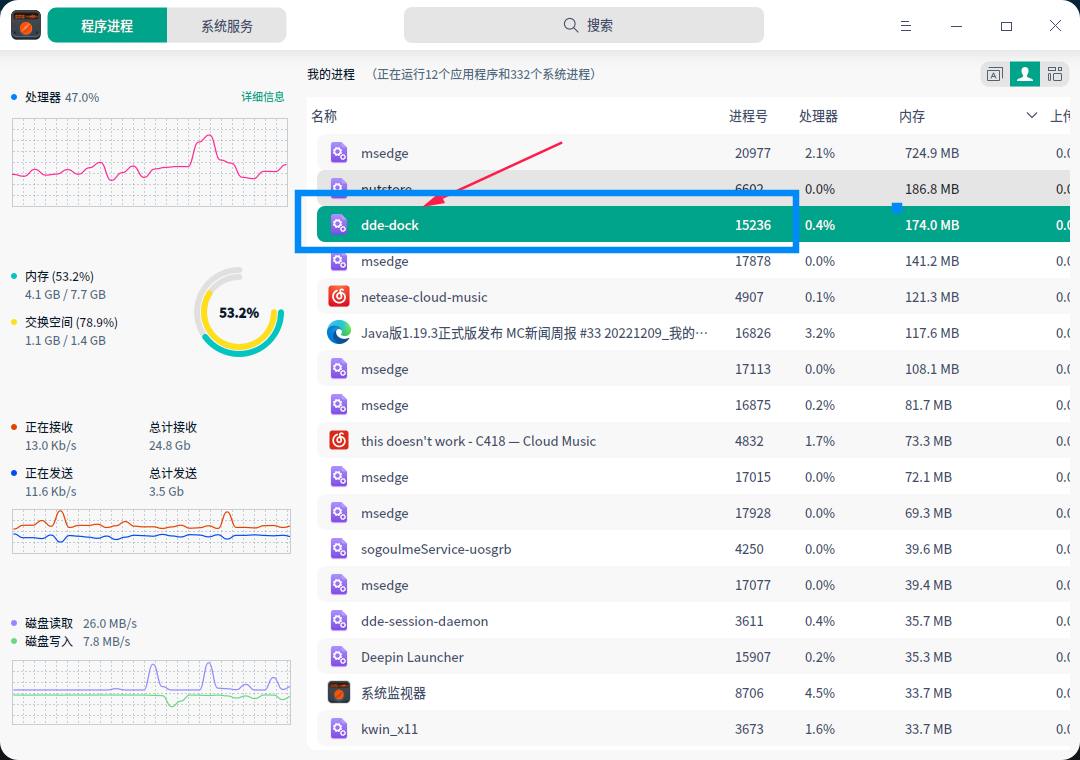The width and height of the screenshot is (1080, 760).
Task: Switch to the 系统服务 tab
Action: [227, 26]
